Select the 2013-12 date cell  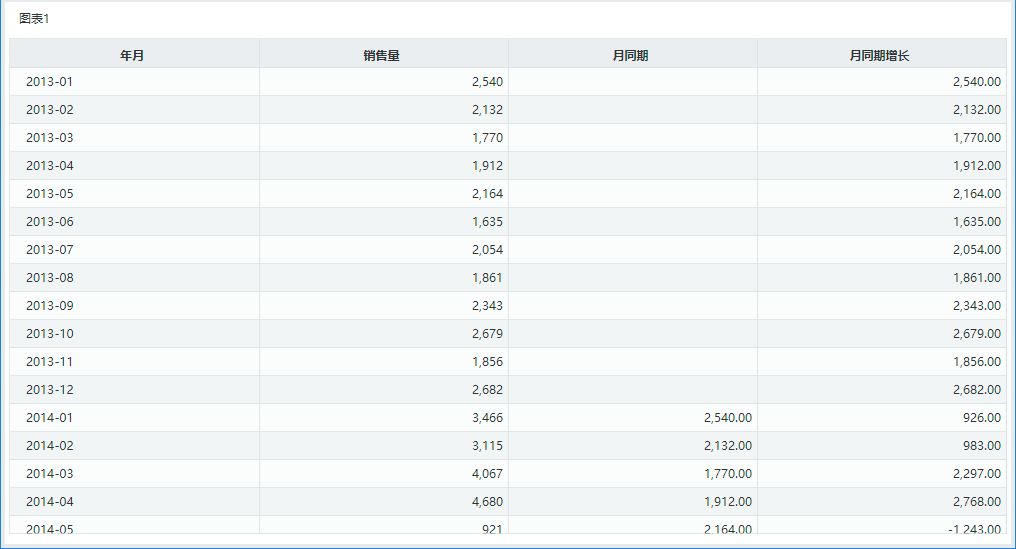(134, 390)
